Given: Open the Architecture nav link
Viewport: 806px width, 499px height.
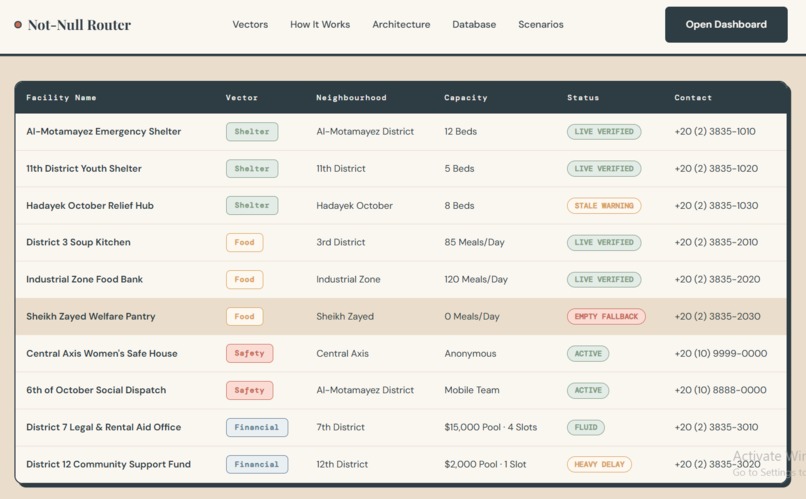Looking at the screenshot, I should (401, 24).
